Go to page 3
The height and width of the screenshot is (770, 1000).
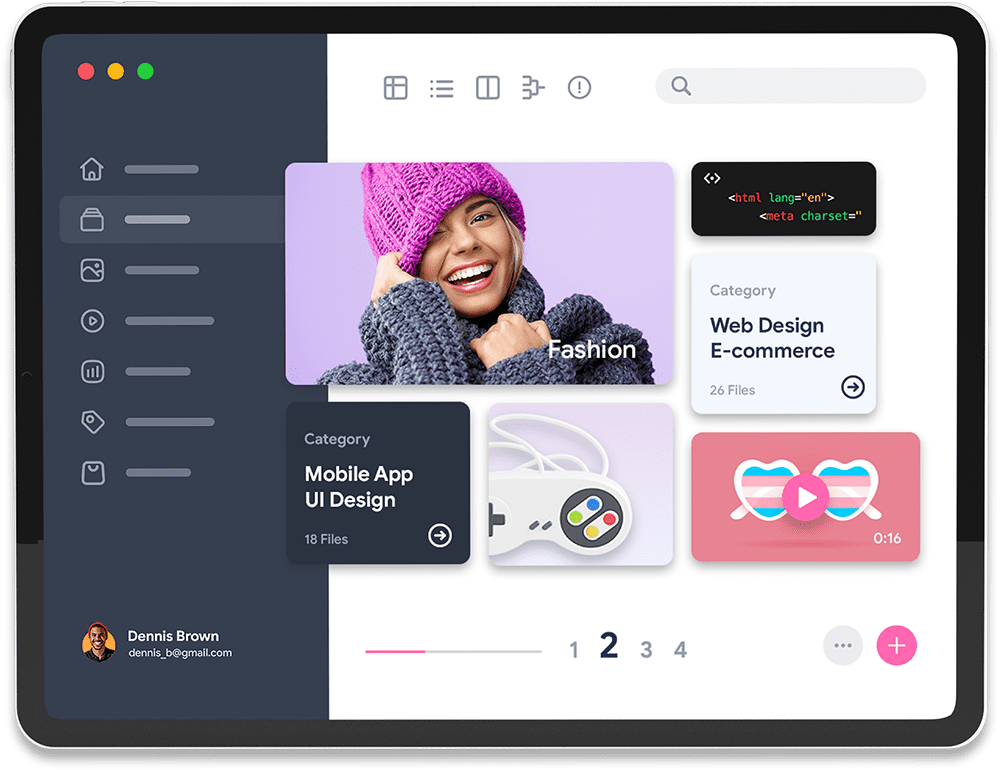pyautogui.click(x=646, y=650)
